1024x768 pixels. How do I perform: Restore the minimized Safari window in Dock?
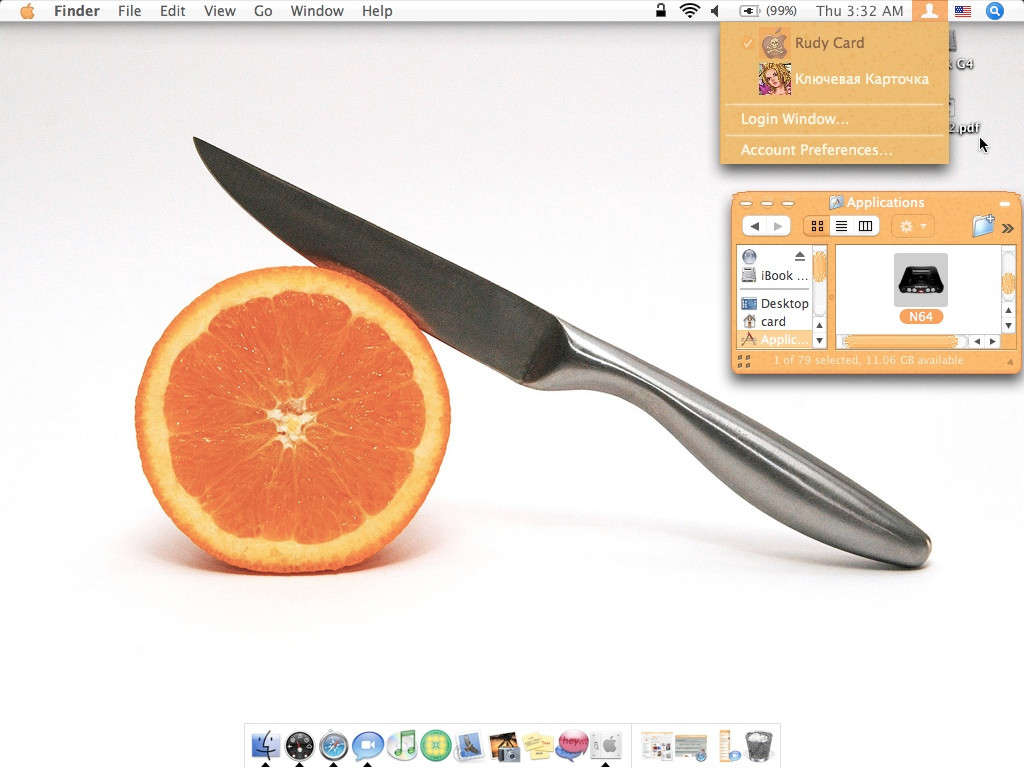(691, 747)
